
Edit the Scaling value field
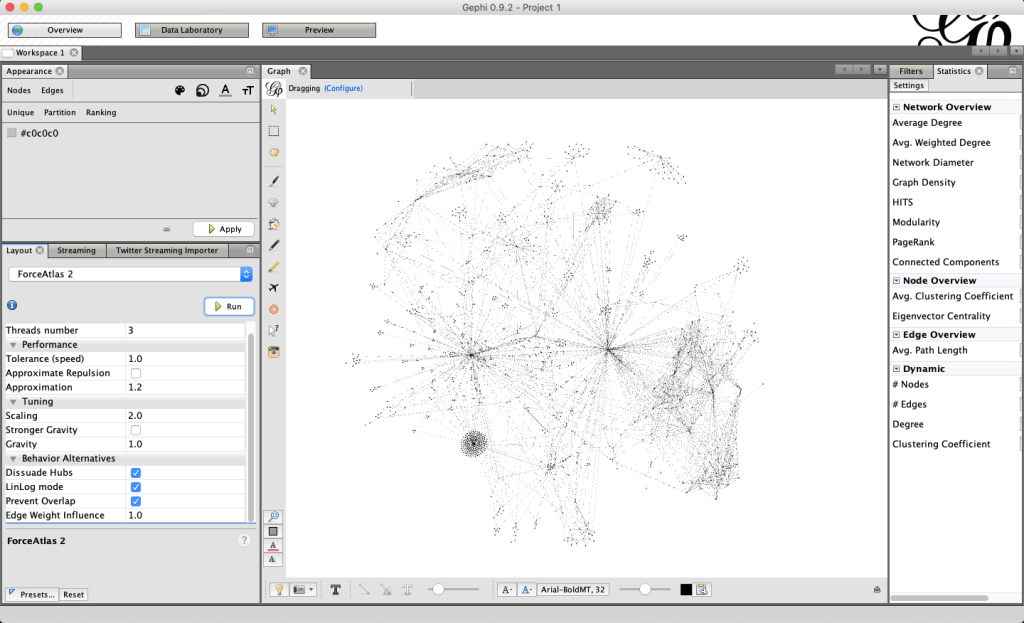pos(185,416)
